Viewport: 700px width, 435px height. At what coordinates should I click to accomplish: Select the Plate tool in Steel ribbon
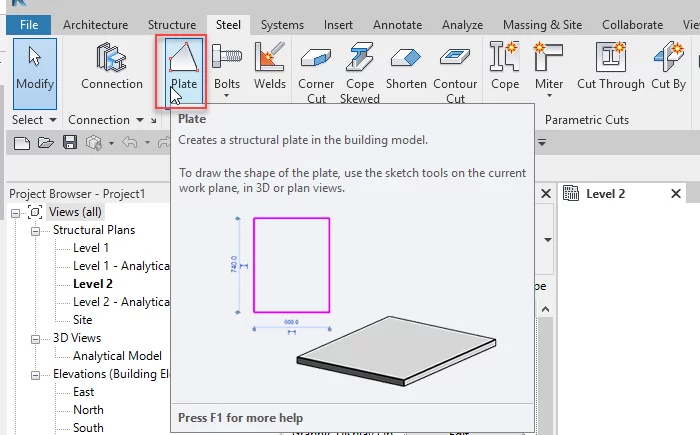(x=181, y=68)
